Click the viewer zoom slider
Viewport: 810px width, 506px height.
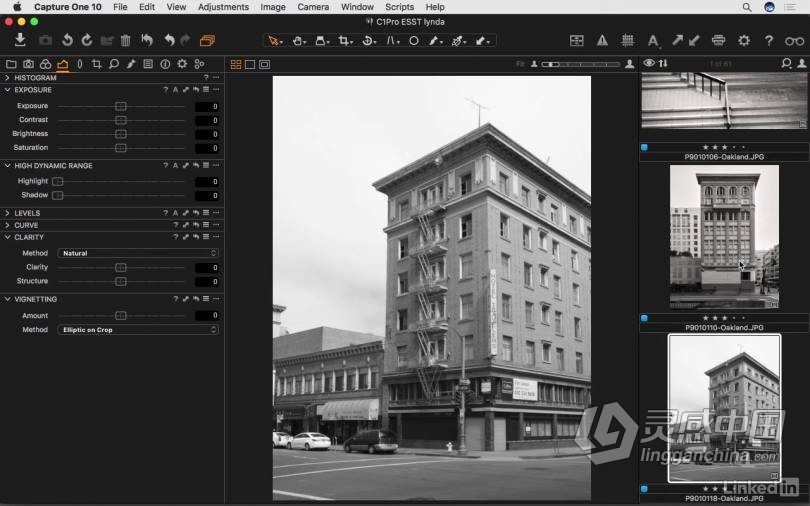pos(581,64)
